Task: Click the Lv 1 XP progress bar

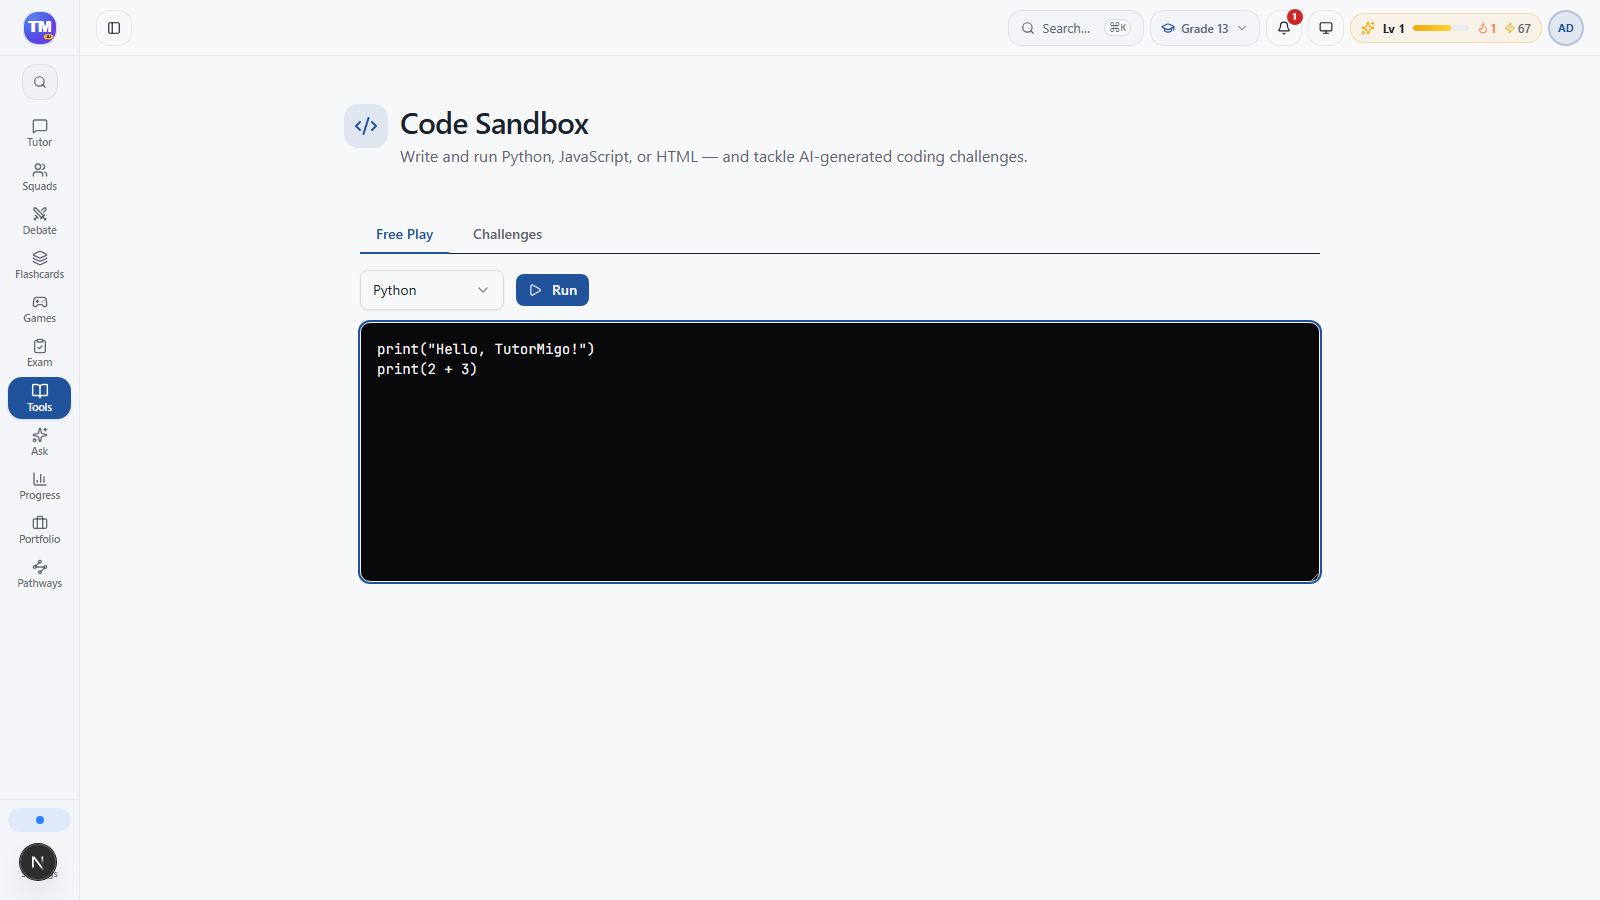Action: coord(1440,28)
